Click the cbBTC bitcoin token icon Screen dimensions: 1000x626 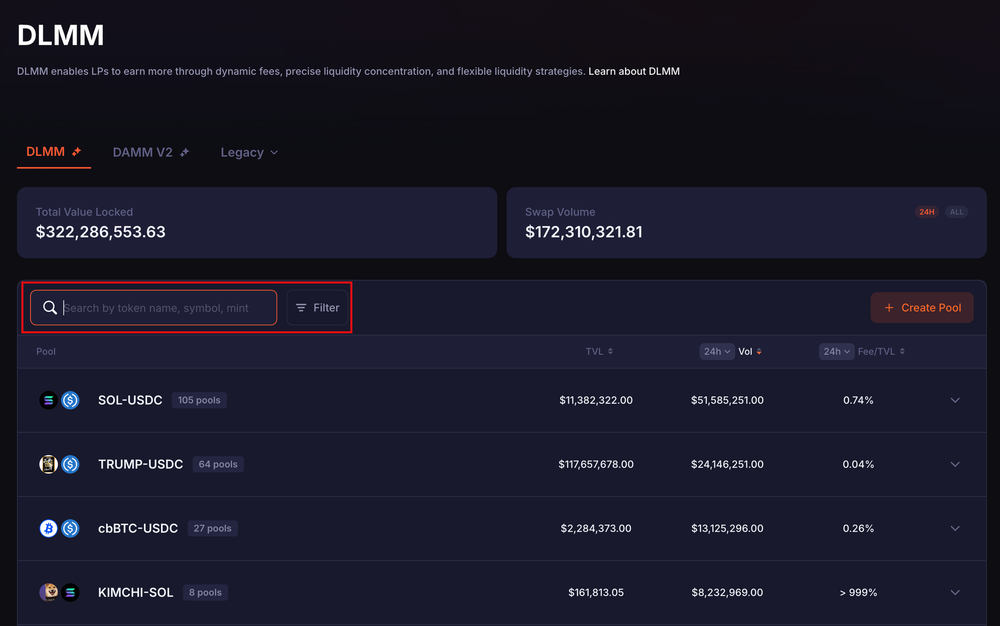coord(48,528)
